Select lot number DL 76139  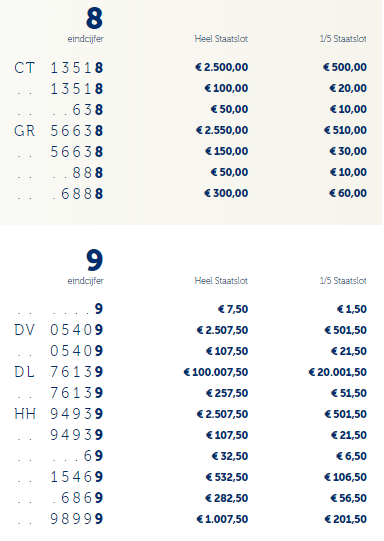click(59, 372)
